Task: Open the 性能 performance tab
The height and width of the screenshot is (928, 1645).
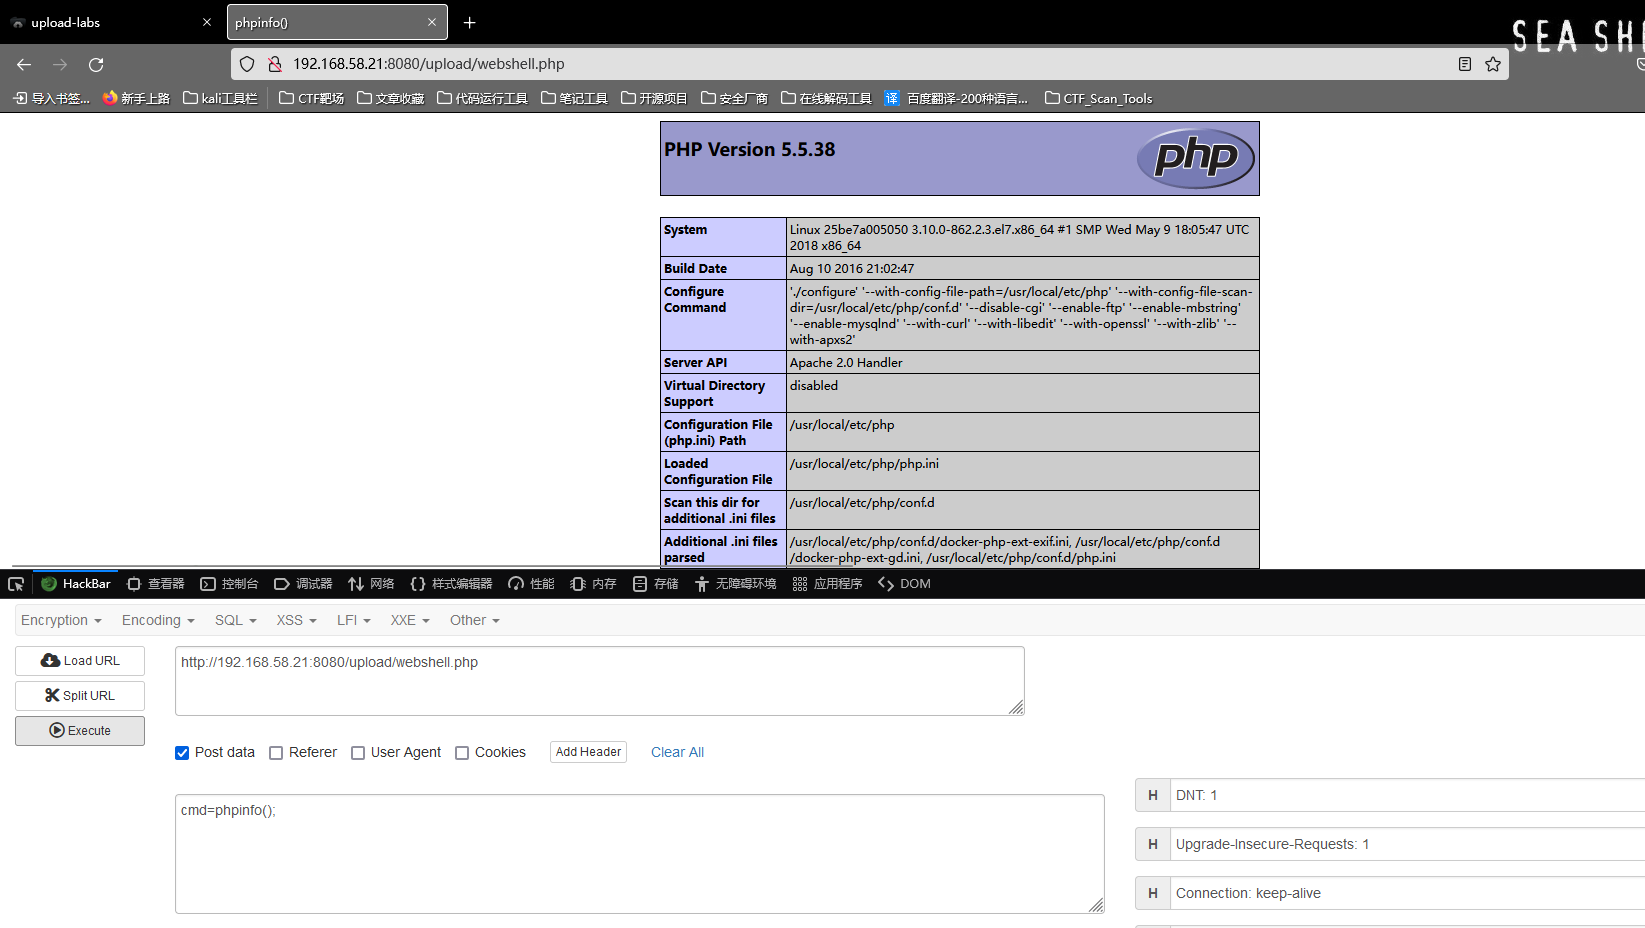Action: 531,584
